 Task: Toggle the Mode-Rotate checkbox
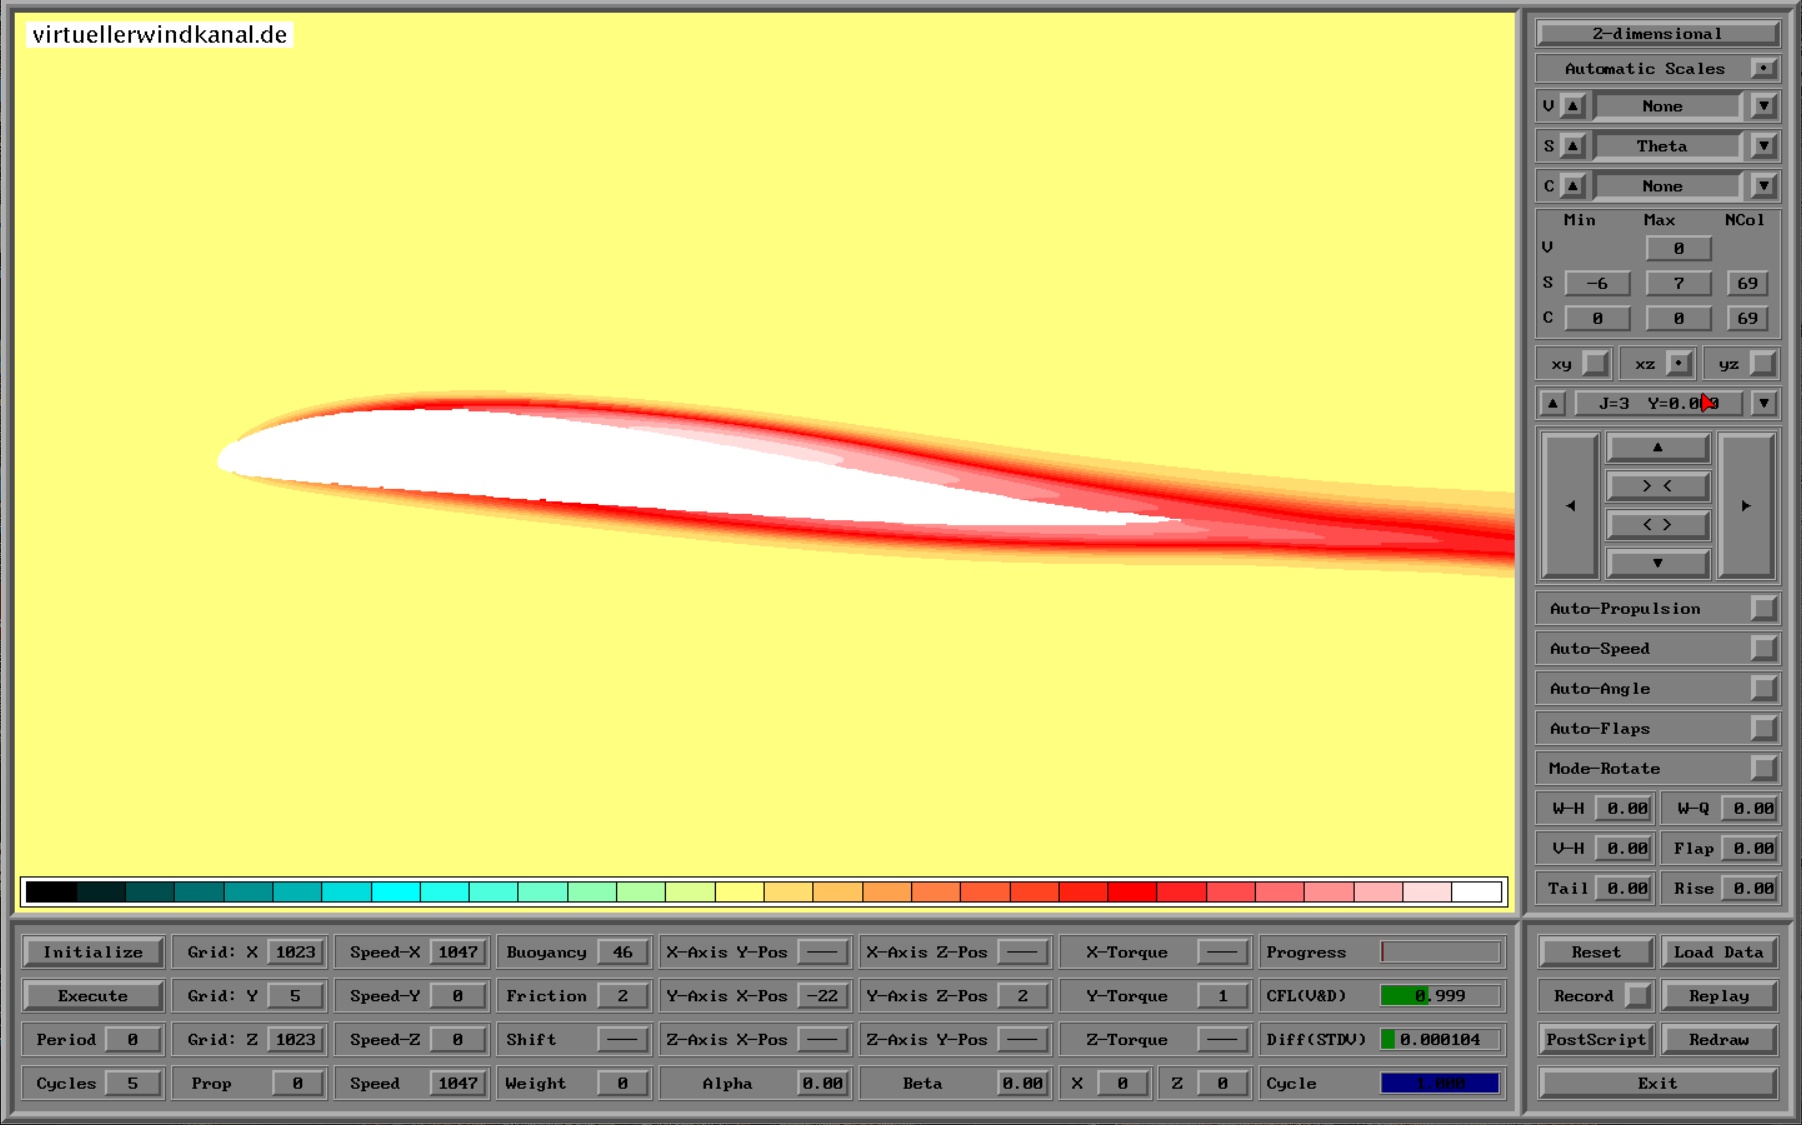tap(1763, 769)
